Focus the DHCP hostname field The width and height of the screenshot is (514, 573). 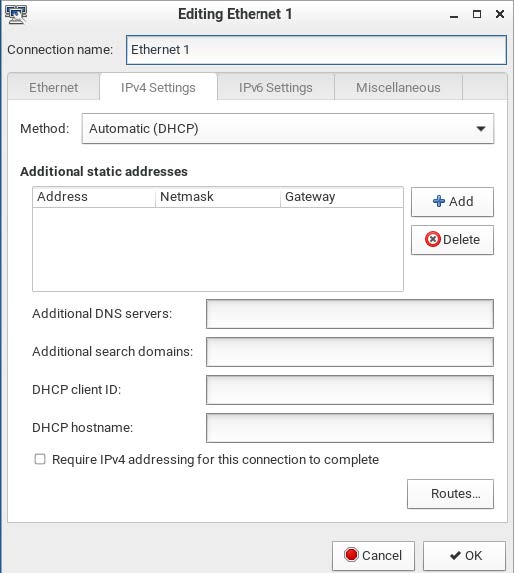pyautogui.click(x=350, y=428)
